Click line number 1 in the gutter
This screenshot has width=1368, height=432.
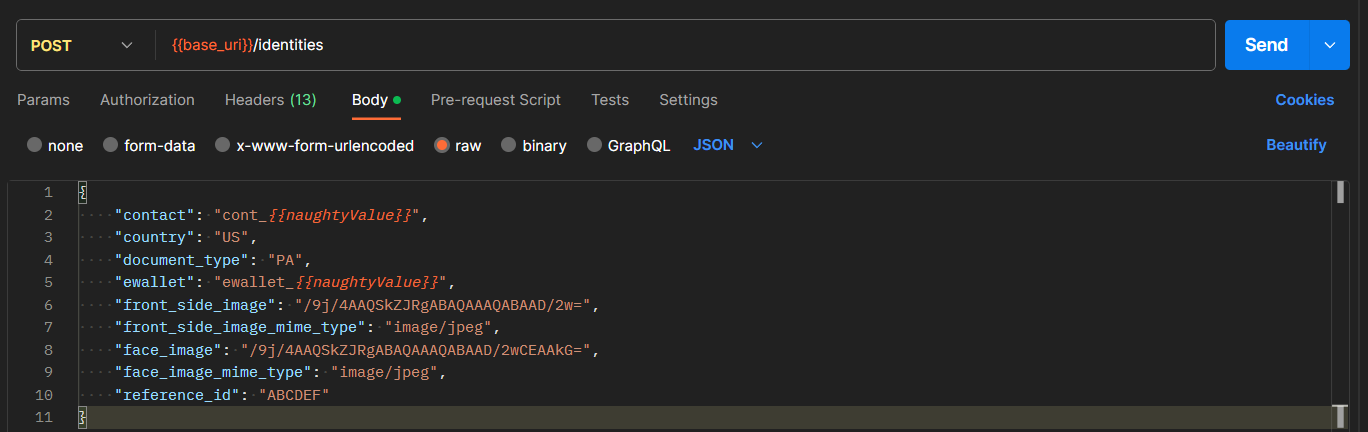(48, 192)
